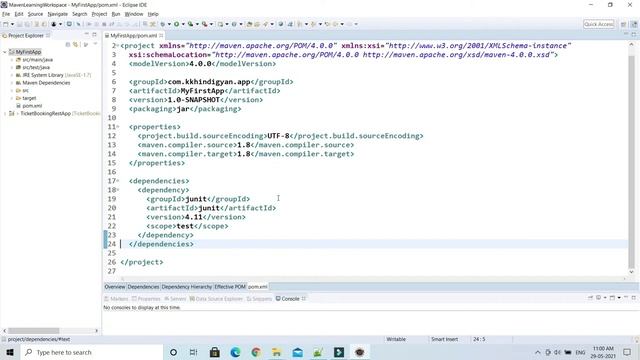Select pom.xml in Project Explorer
Image resolution: width=640 pixels, height=360 pixels.
(x=32, y=106)
